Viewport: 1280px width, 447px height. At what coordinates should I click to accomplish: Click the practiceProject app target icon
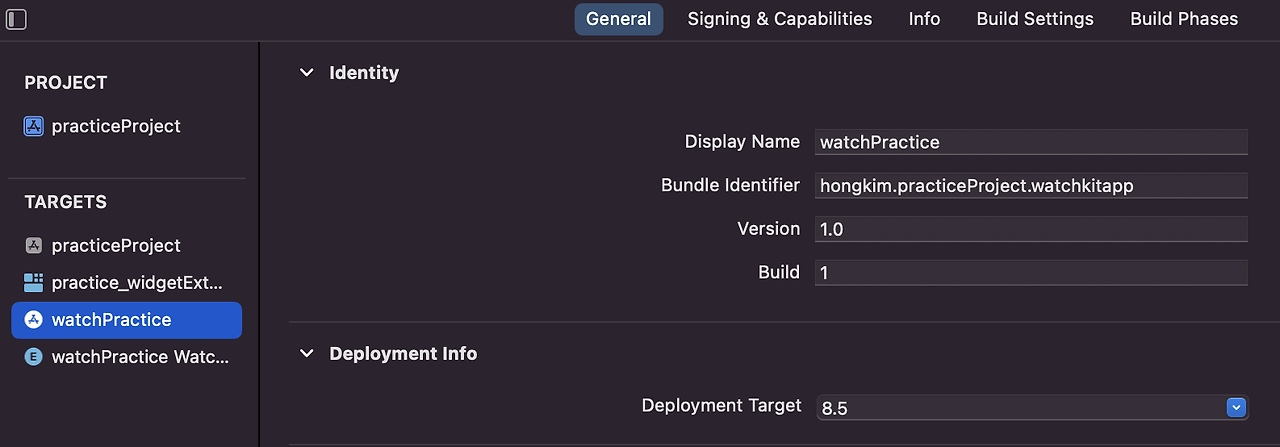click(x=34, y=245)
